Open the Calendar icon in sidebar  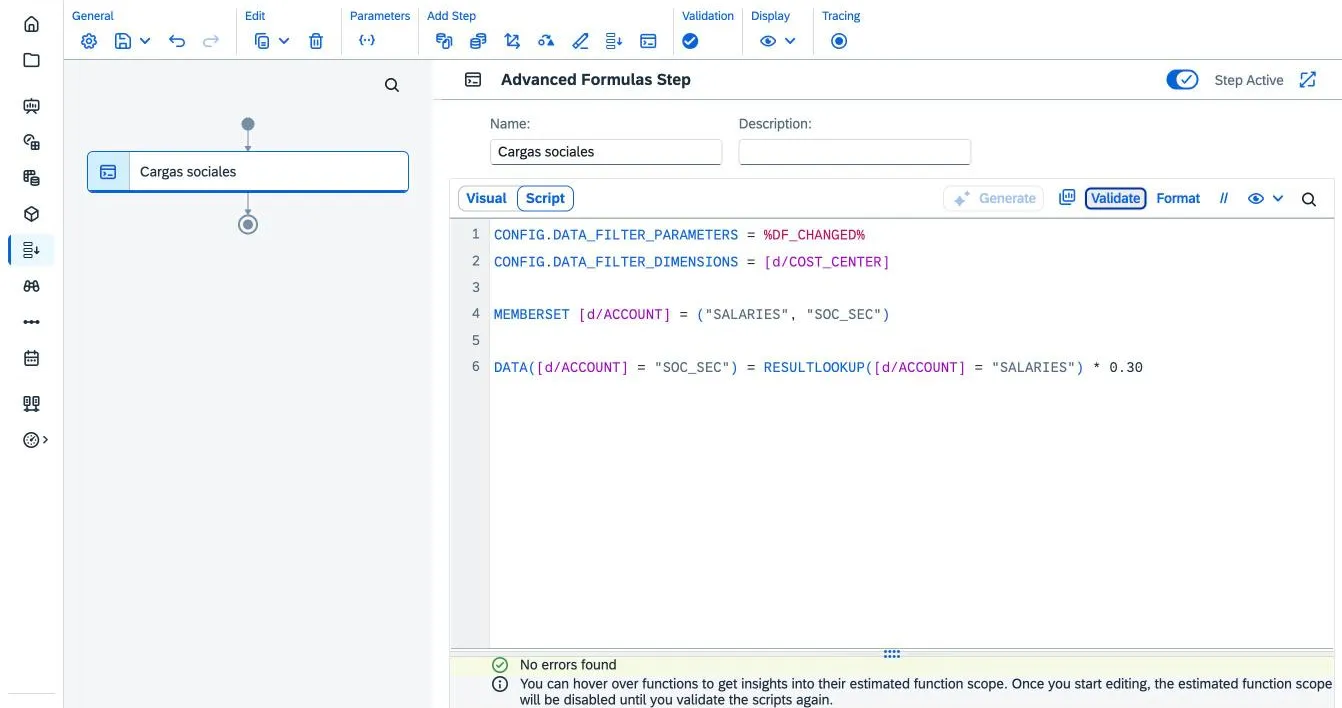tap(31, 358)
